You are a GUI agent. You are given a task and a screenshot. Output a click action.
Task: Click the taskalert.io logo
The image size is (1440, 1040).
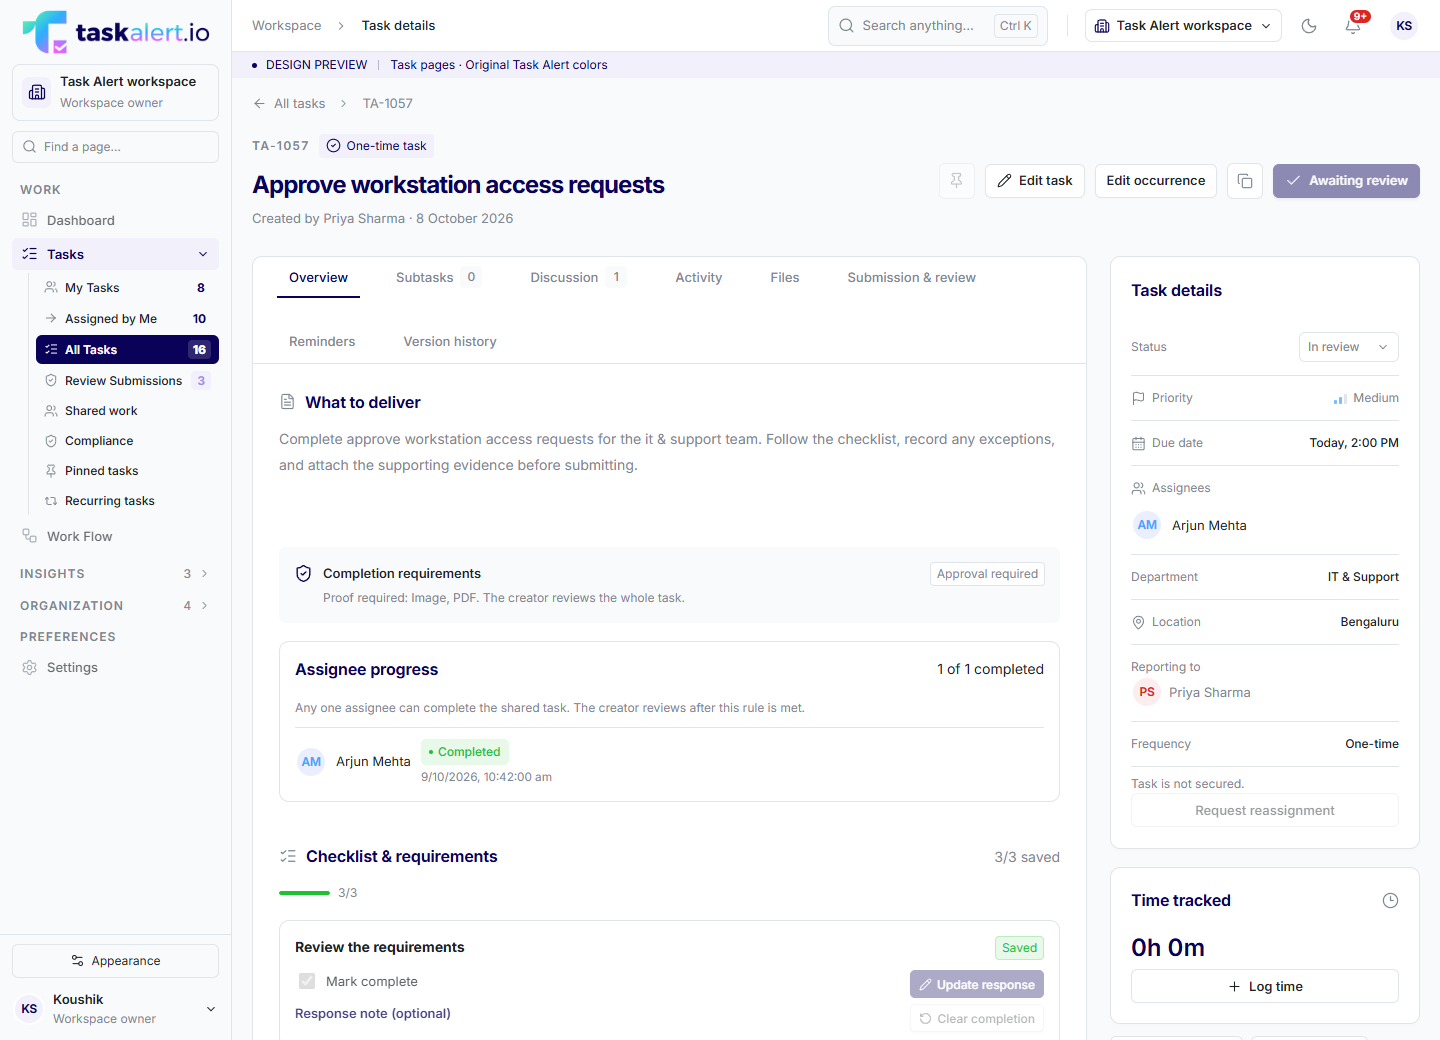tap(116, 32)
